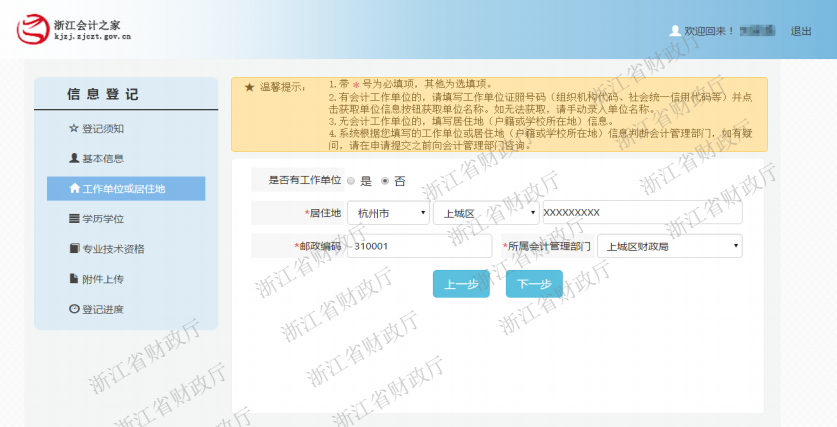Select 是 radio for 是否有工作单位
This screenshot has height=427, width=837.
click(350, 181)
